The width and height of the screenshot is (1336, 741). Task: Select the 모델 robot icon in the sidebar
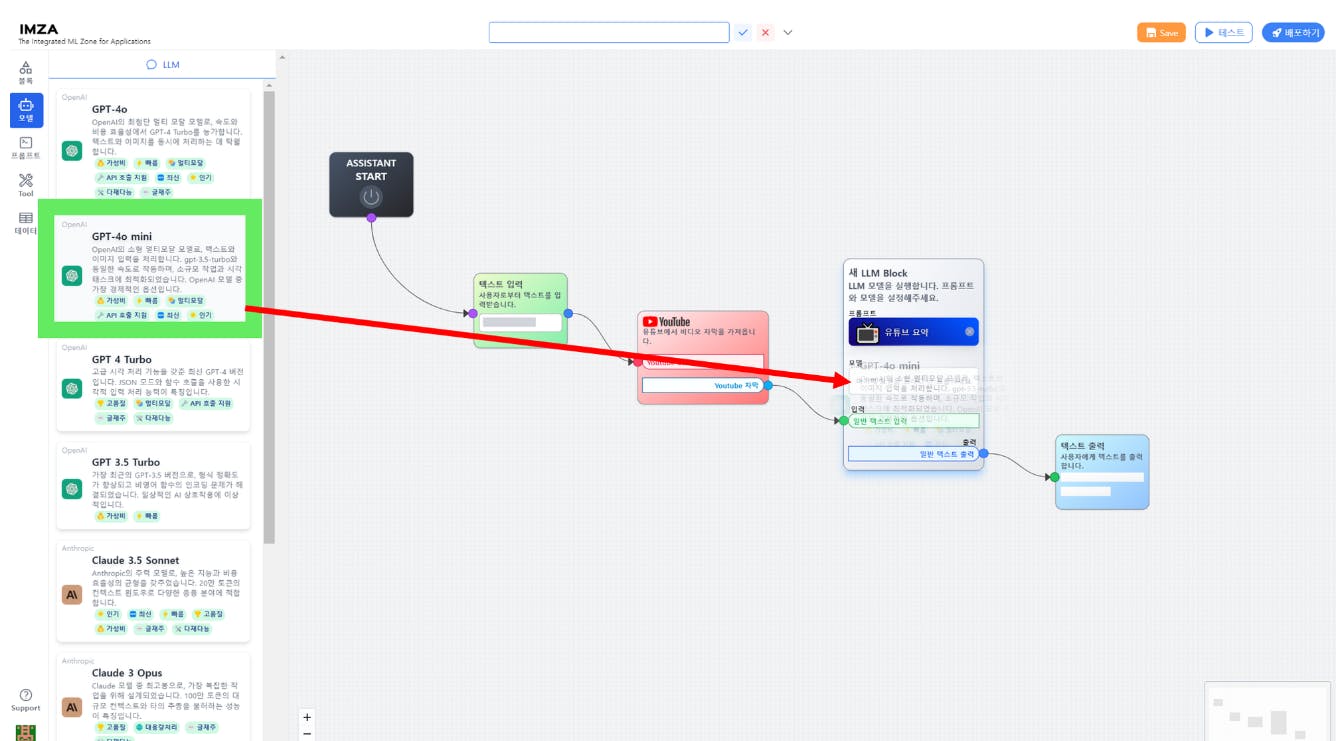(26, 109)
